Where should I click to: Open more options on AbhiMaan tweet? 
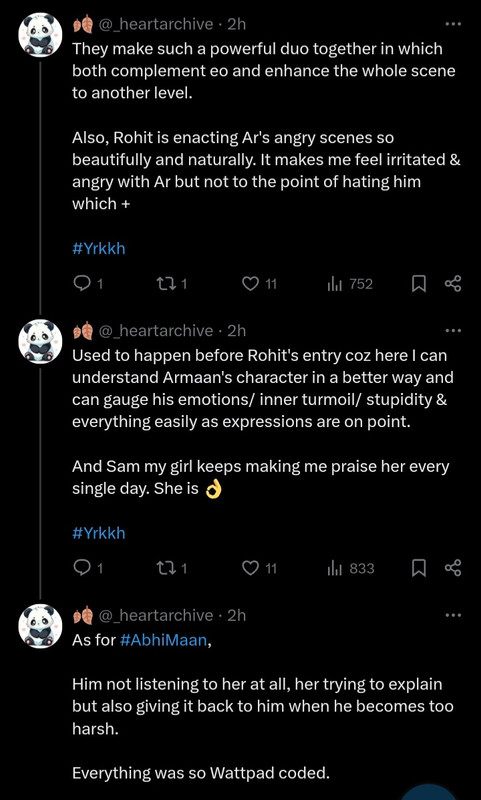pyautogui.click(x=453, y=615)
